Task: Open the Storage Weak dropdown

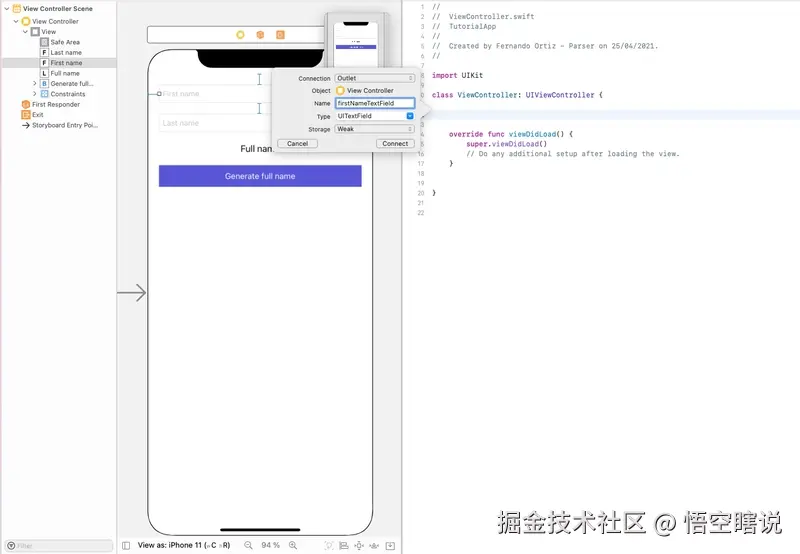Action: click(x=375, y=129)
